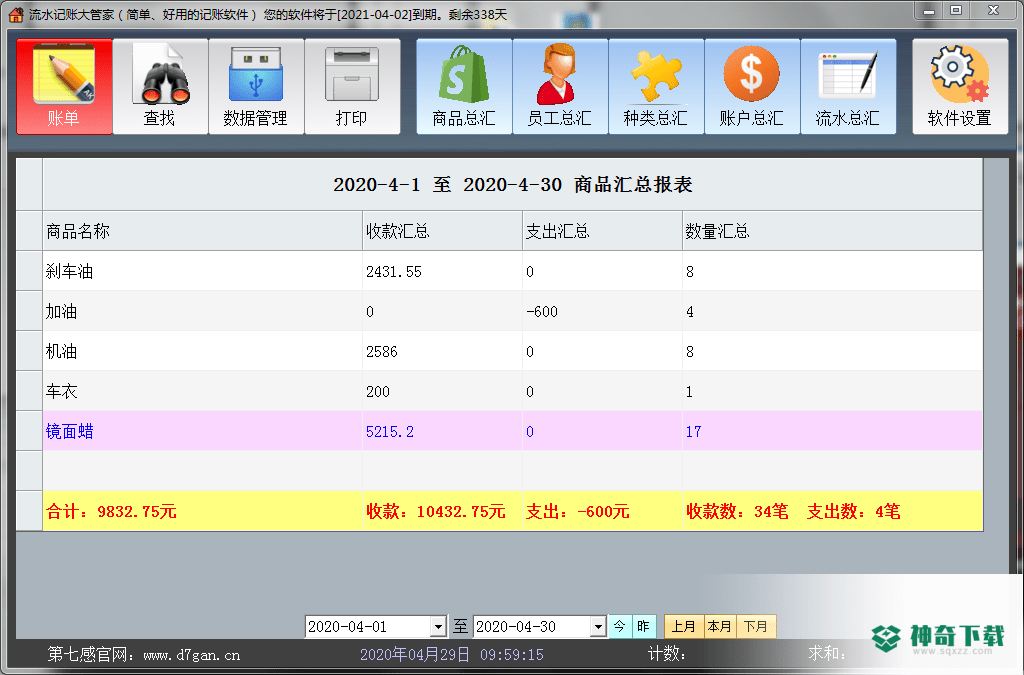Screen dimensions: 1024x675
Task: Select the 机油 product row
Action: tap(513, 351)
